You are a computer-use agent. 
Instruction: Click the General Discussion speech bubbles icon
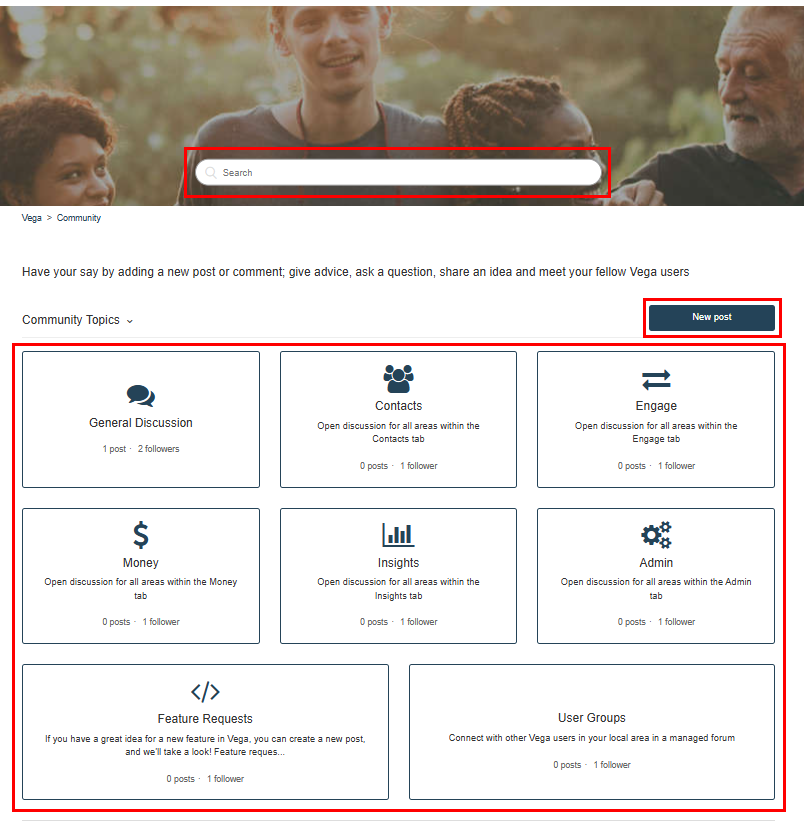pos(141,396)
